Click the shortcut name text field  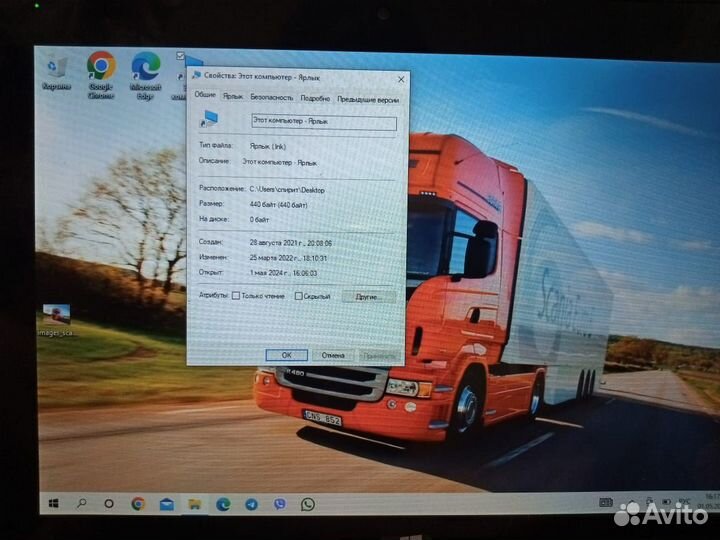tap(310, 122)
